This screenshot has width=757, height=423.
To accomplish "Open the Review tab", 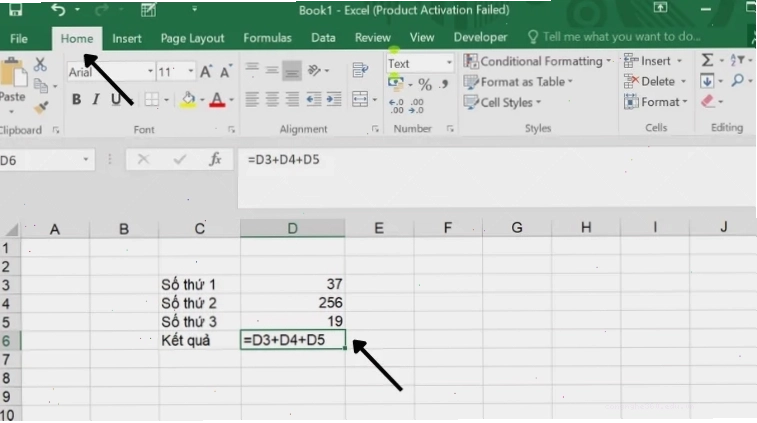I will (372, 38).
